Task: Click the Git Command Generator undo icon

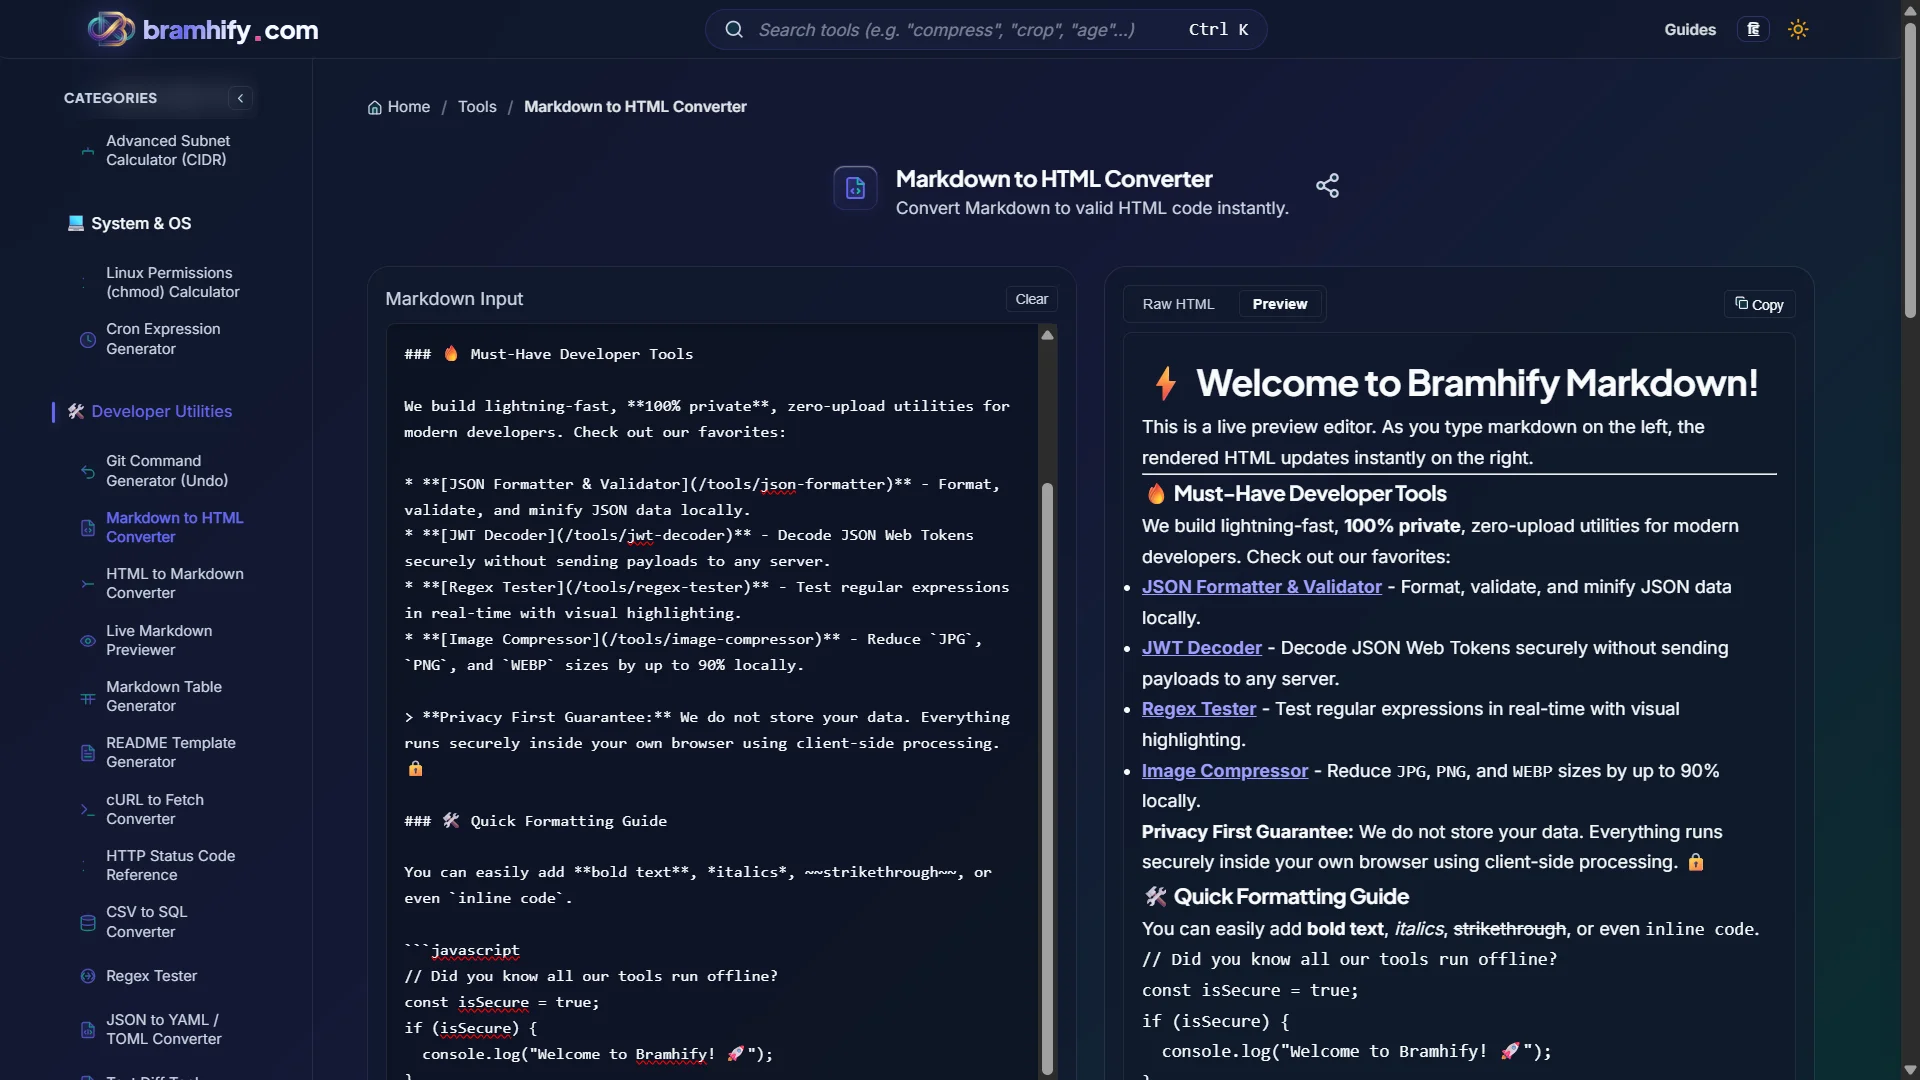Action: coord(88,471)
